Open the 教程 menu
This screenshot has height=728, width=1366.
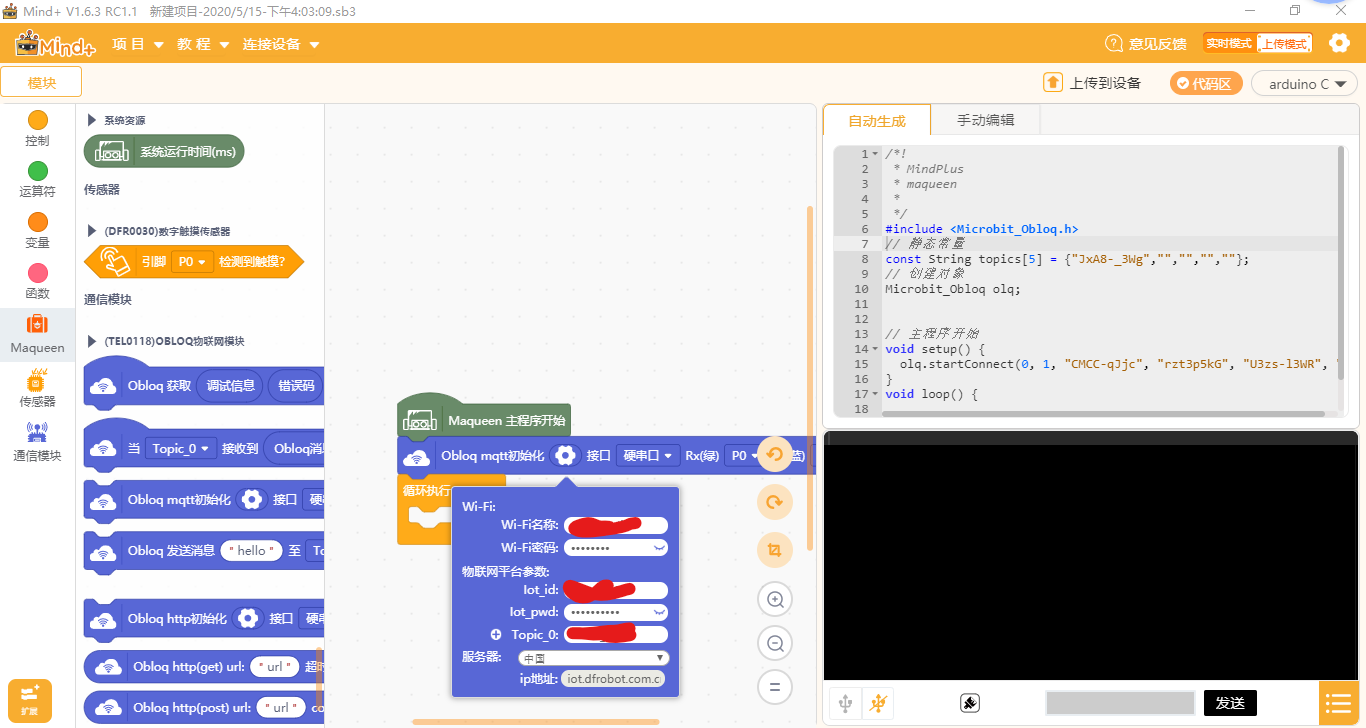click(203, 44)
